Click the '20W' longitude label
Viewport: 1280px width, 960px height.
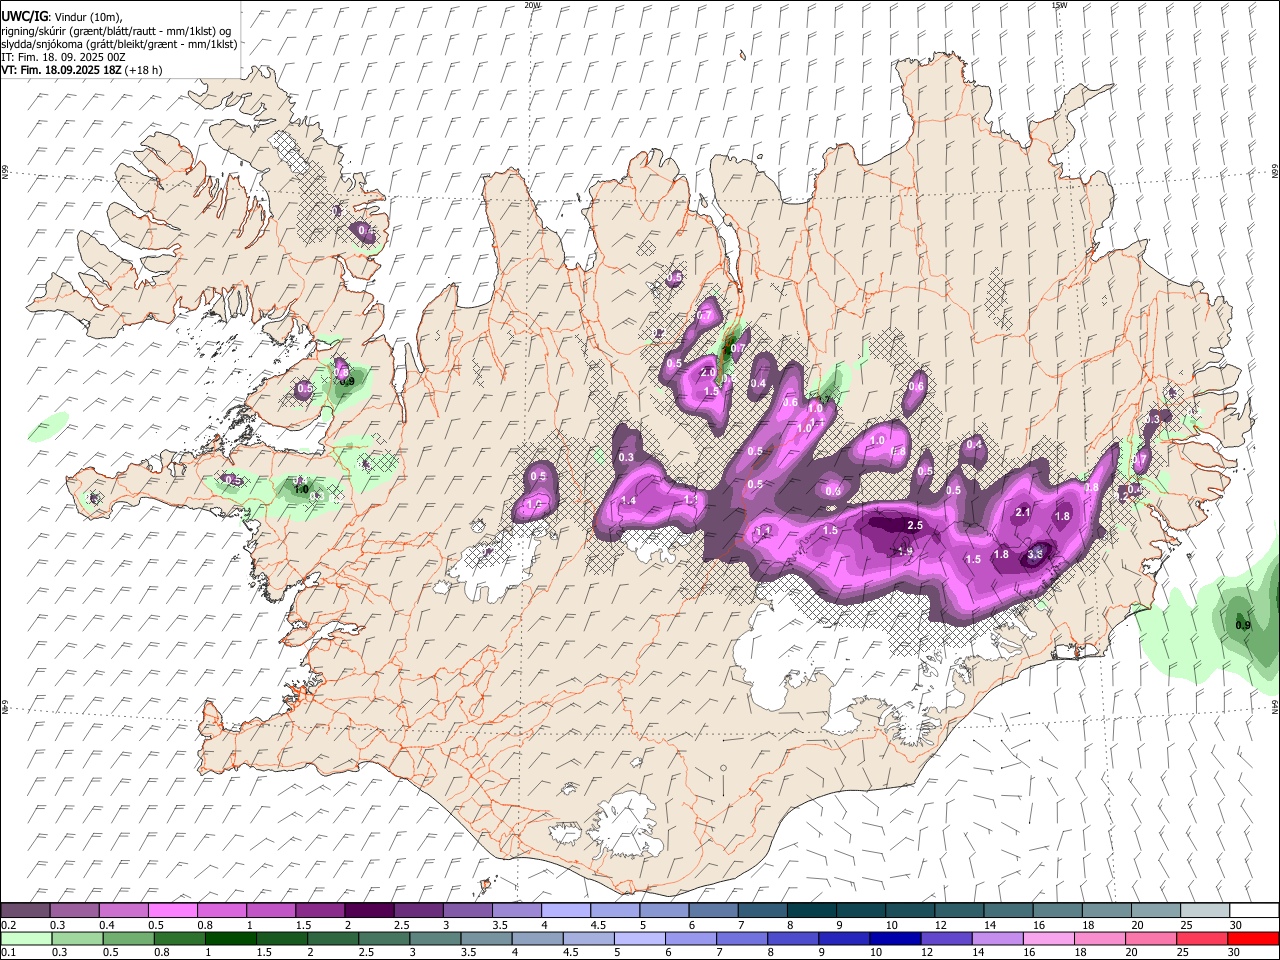point(532,5)
